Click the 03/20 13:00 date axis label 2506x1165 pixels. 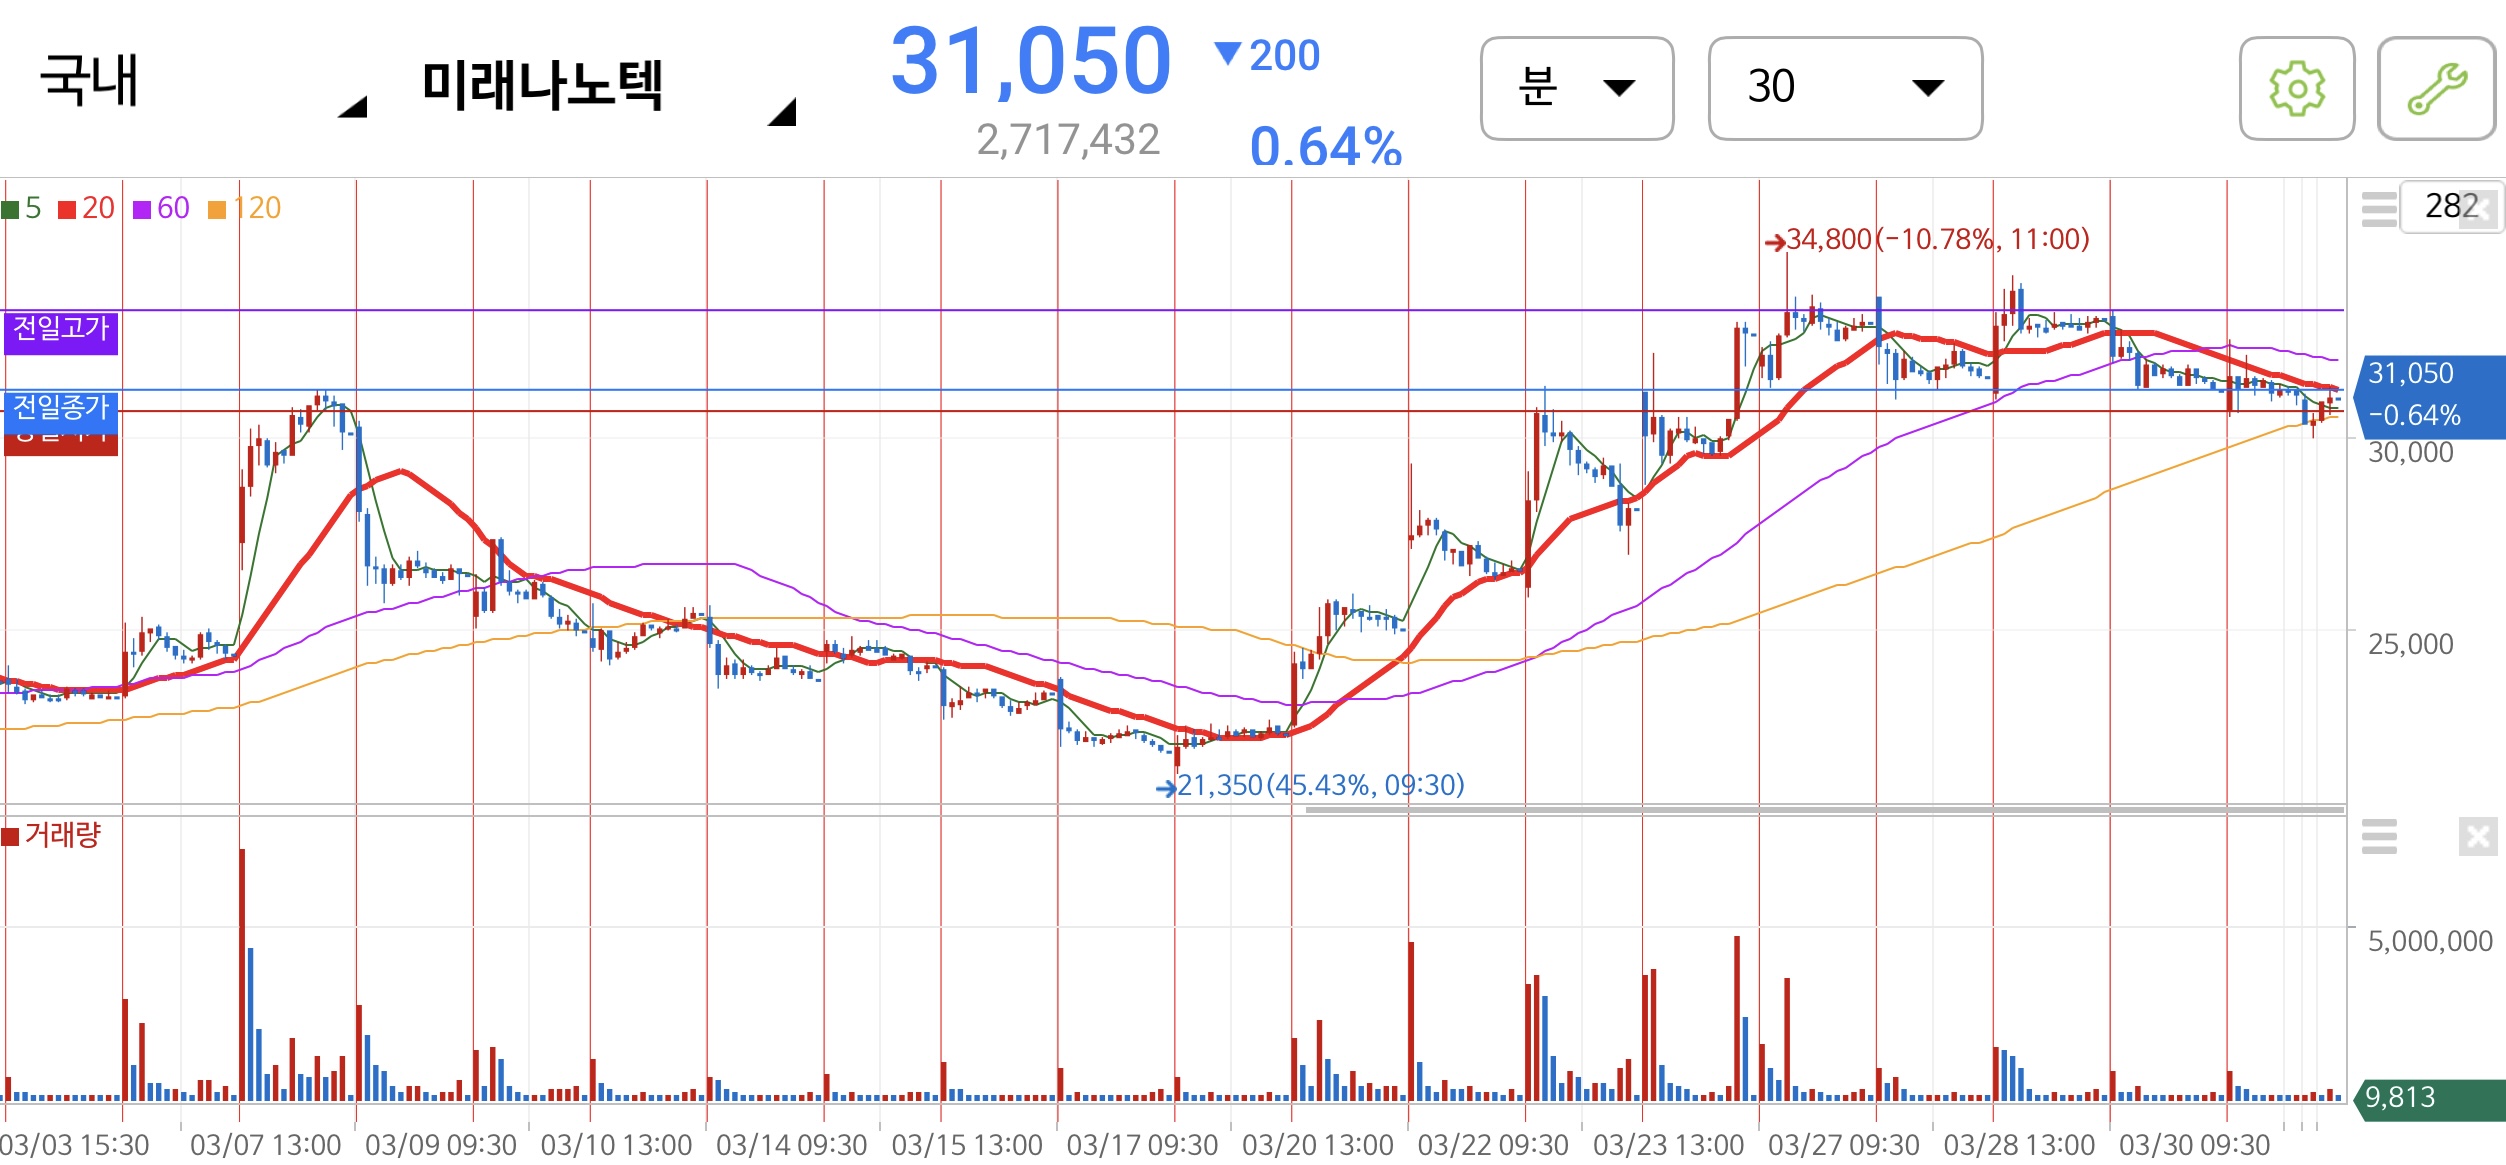pos(1317,1145)
